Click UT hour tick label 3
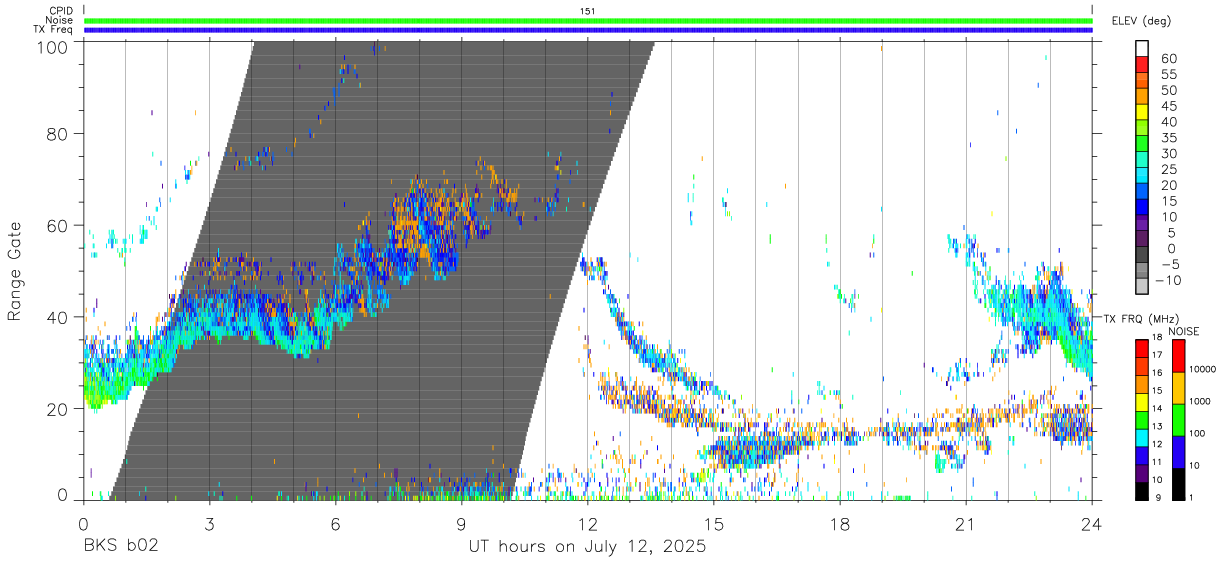The width and height of the screenshot is (1228, 567). [x=209, y=524]
